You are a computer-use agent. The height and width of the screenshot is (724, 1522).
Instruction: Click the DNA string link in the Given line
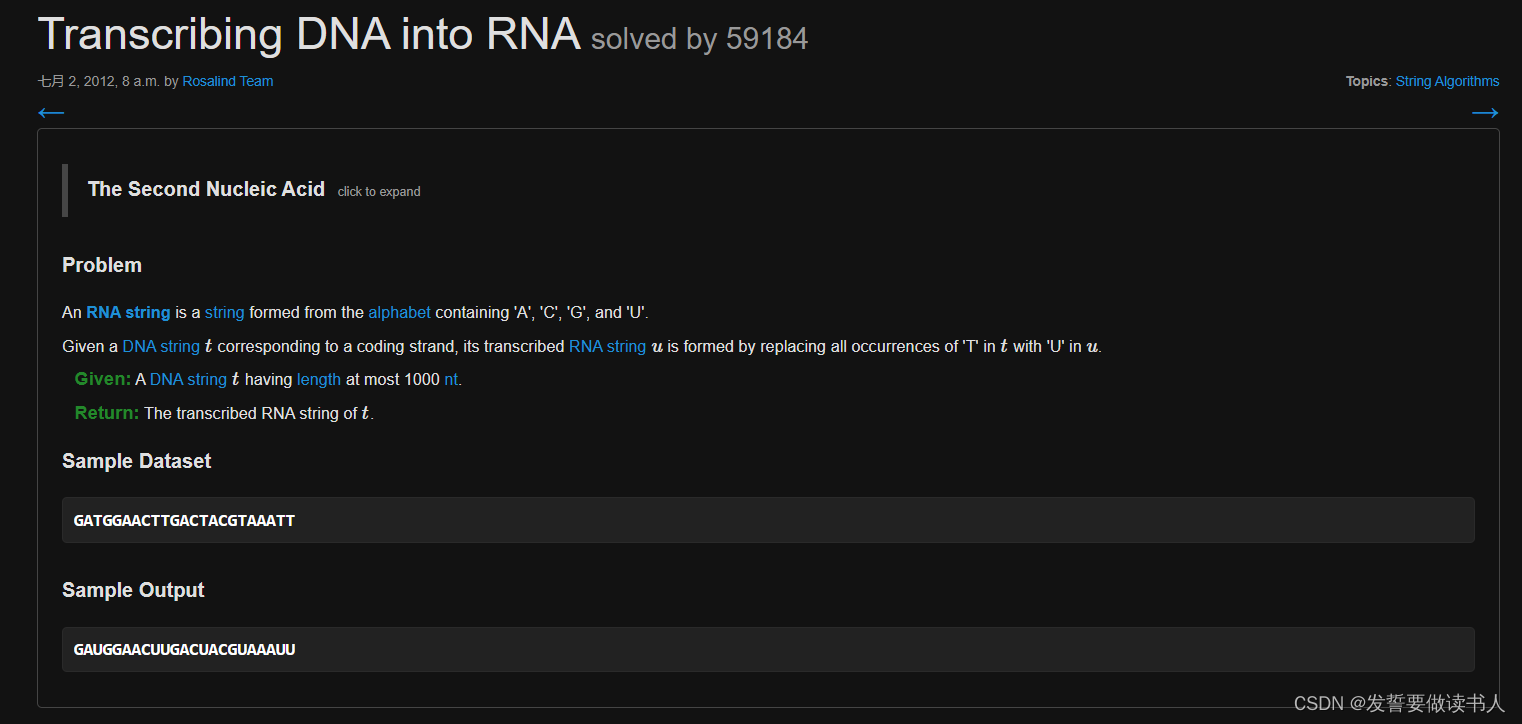(x=189, y=379)
